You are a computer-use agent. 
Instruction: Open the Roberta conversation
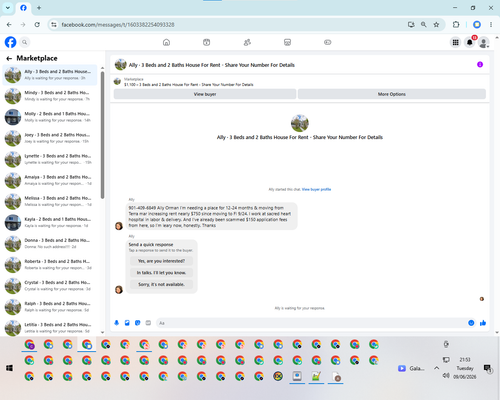(x=50, y=265)
